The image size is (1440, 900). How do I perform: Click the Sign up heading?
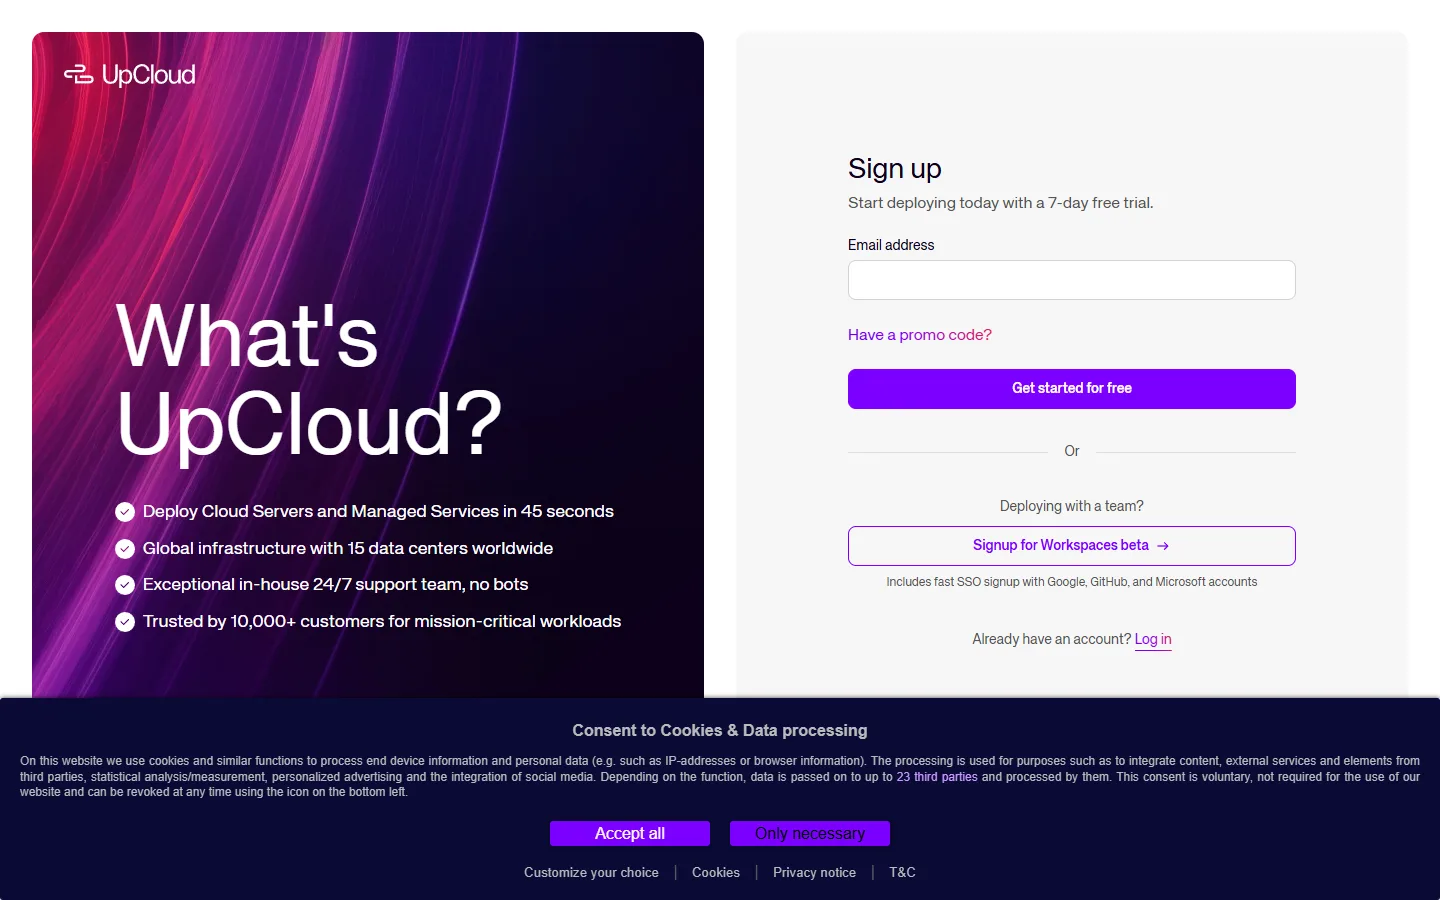895,169
